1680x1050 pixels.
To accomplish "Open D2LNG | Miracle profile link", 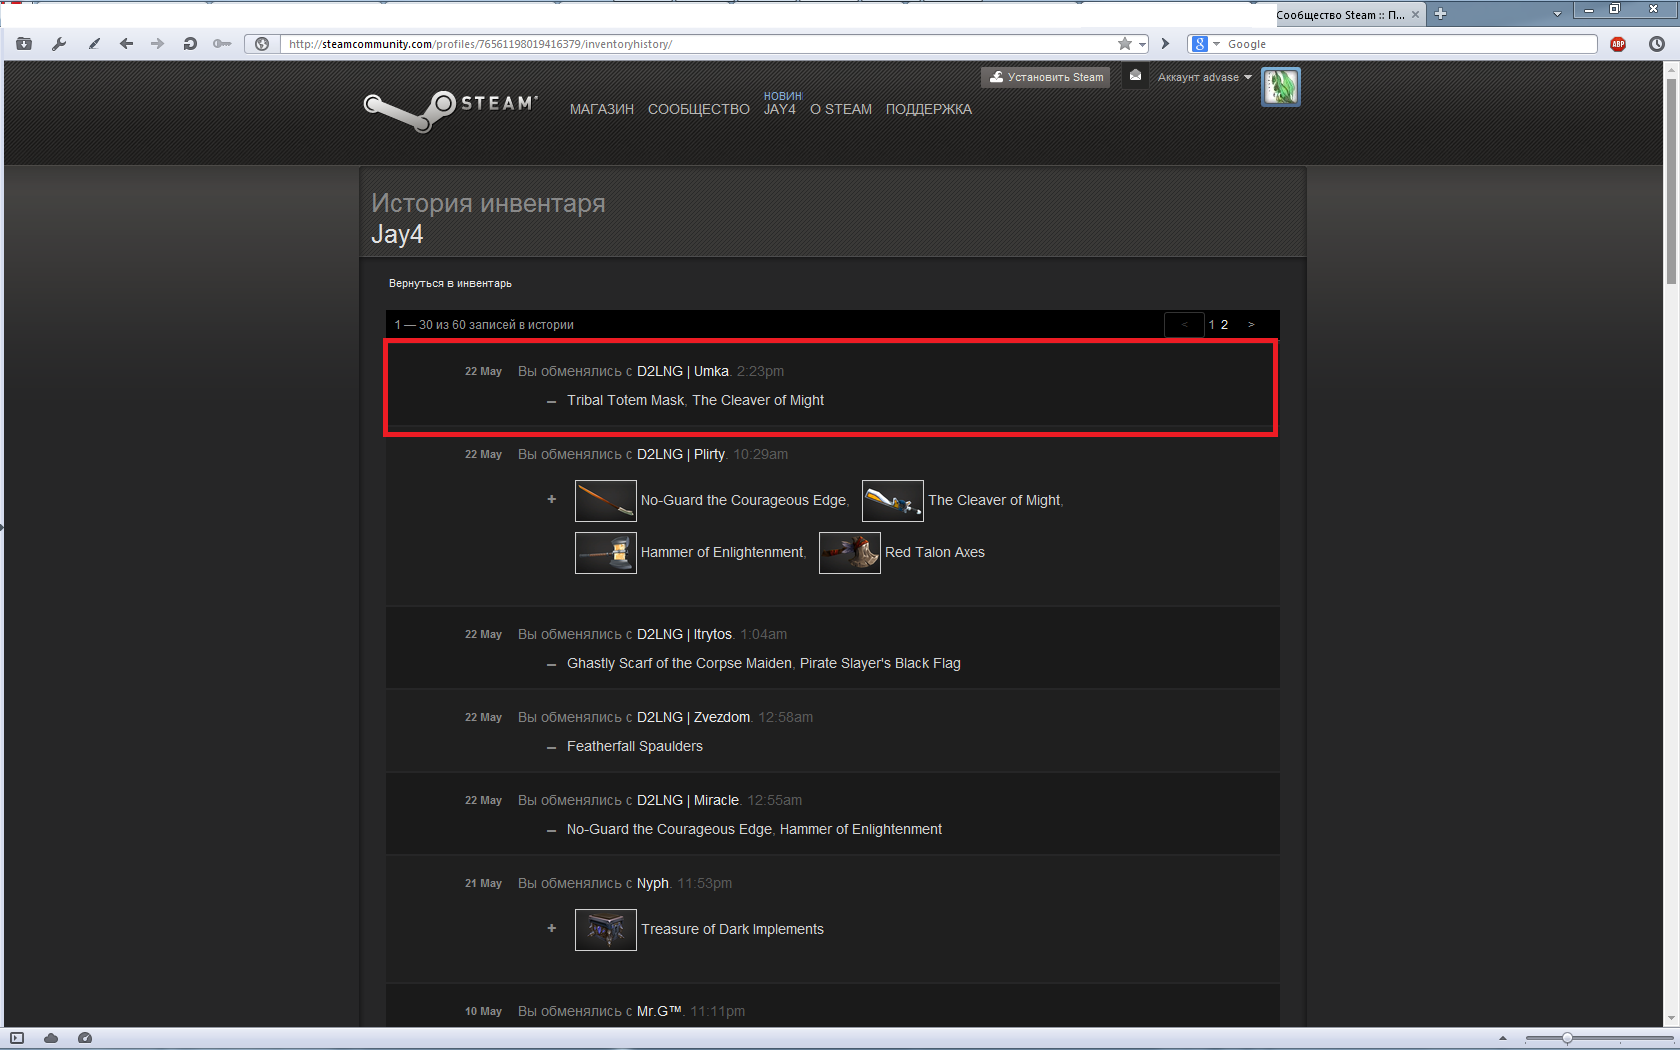I will (x=688, y=800).
